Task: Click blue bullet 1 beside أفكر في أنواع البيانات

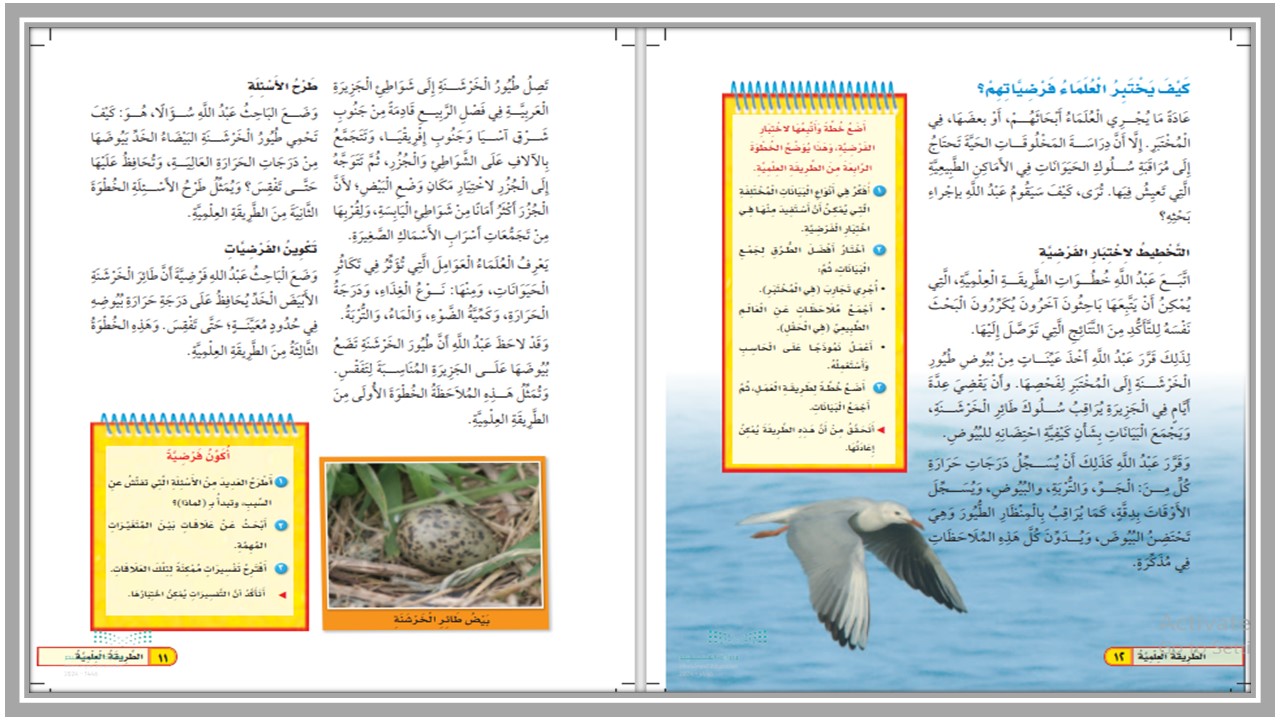Action: point(879,191)
